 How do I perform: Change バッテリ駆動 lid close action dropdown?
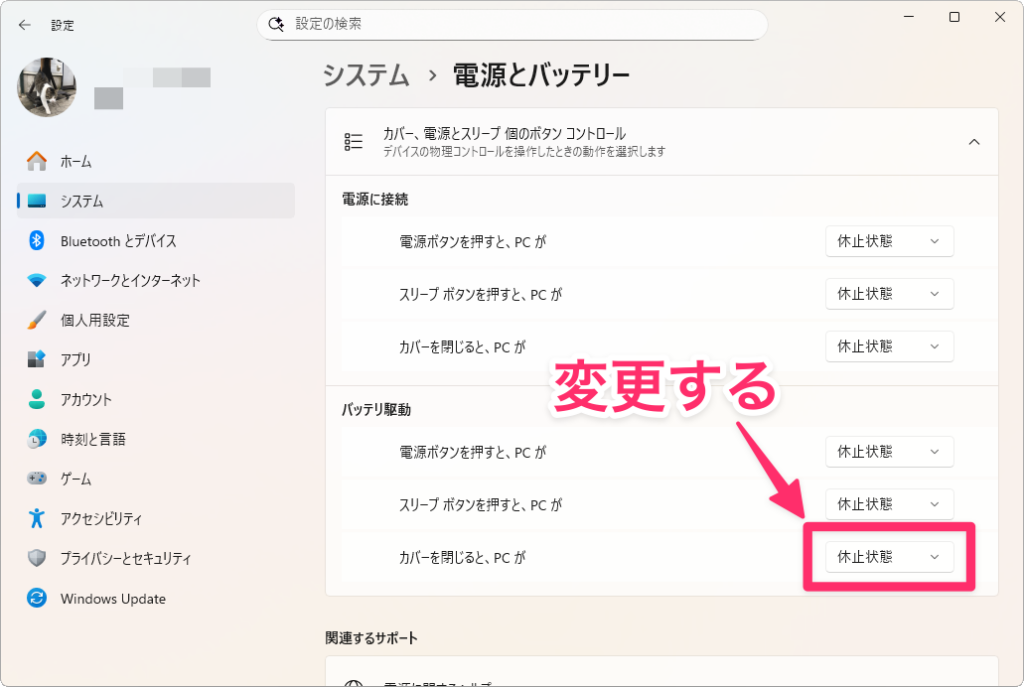tap(889, 557)
